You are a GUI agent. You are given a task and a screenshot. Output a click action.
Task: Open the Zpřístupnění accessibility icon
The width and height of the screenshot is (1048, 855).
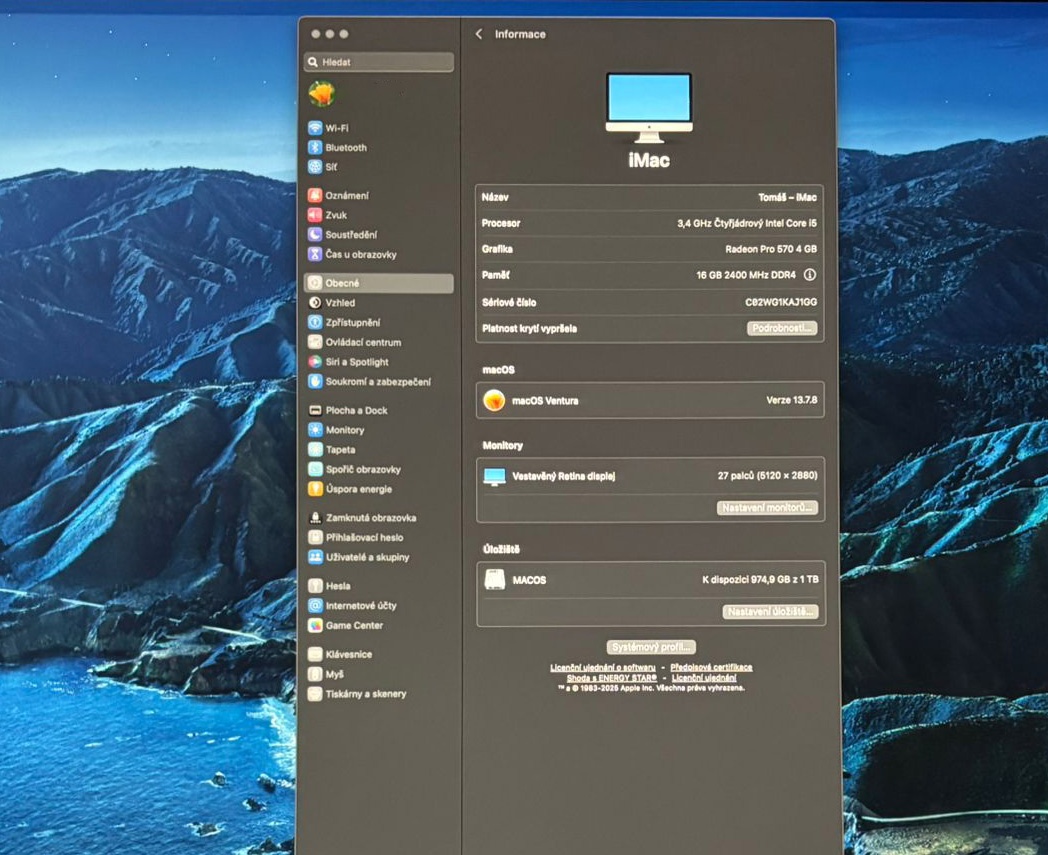pos(315,322)
